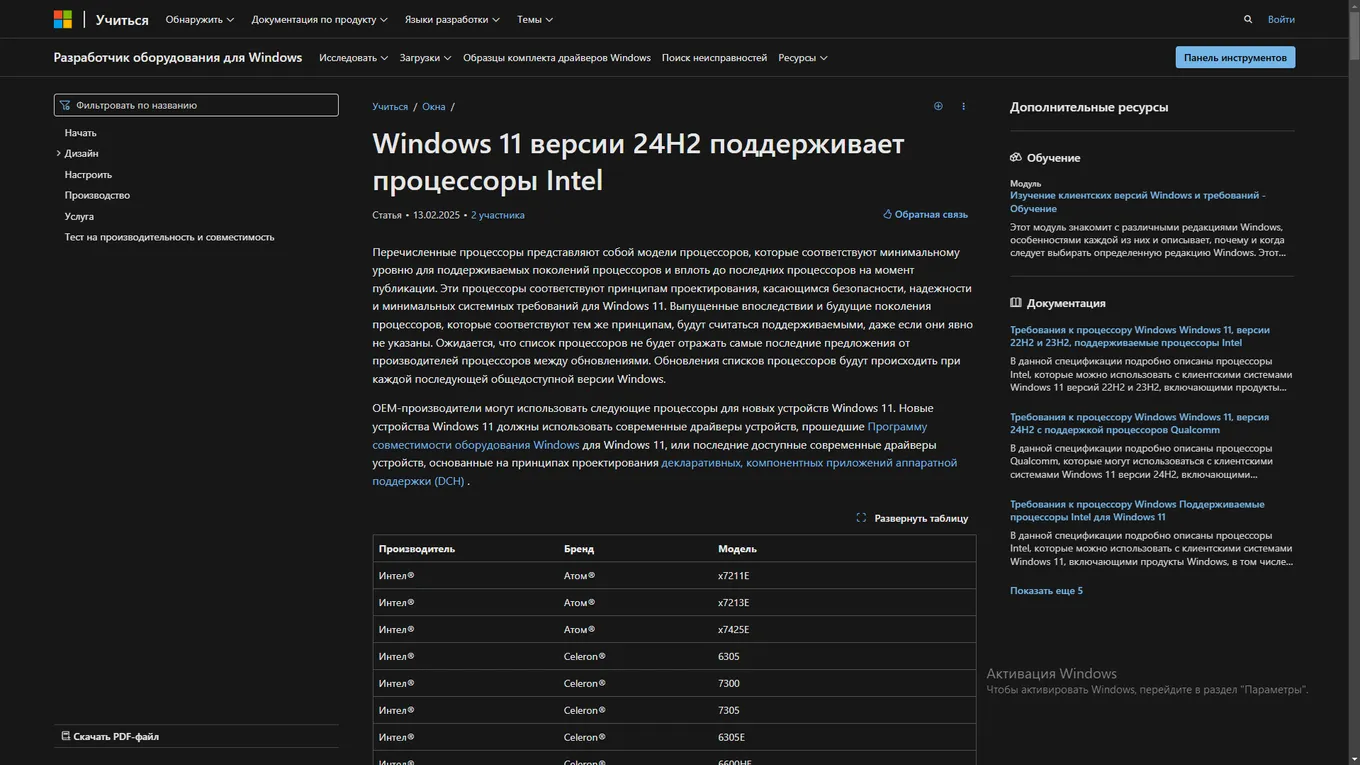Click the Celeron model 7300 cell

pos(729,684)
